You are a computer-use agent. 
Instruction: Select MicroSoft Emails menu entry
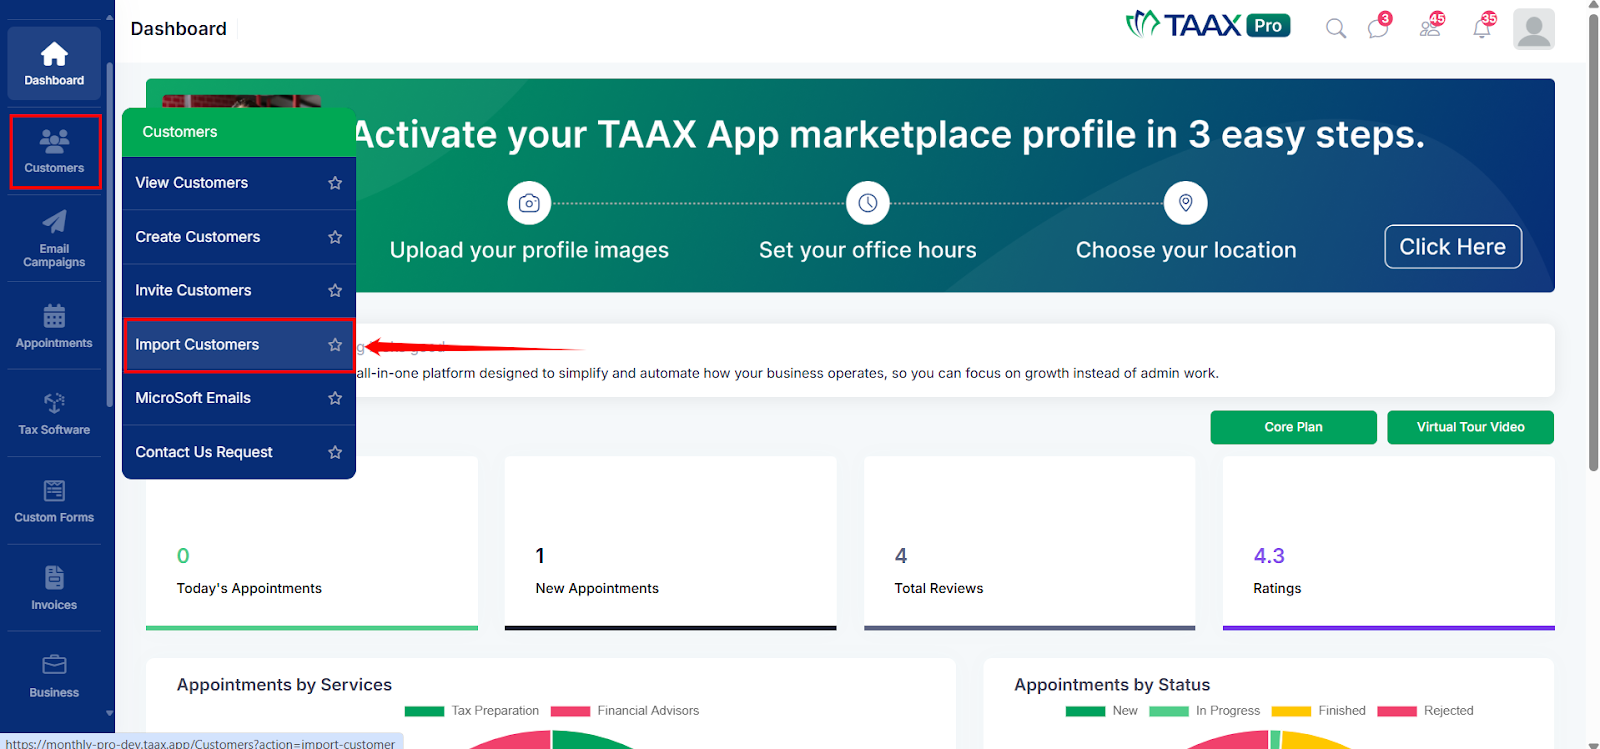[239, 398]
